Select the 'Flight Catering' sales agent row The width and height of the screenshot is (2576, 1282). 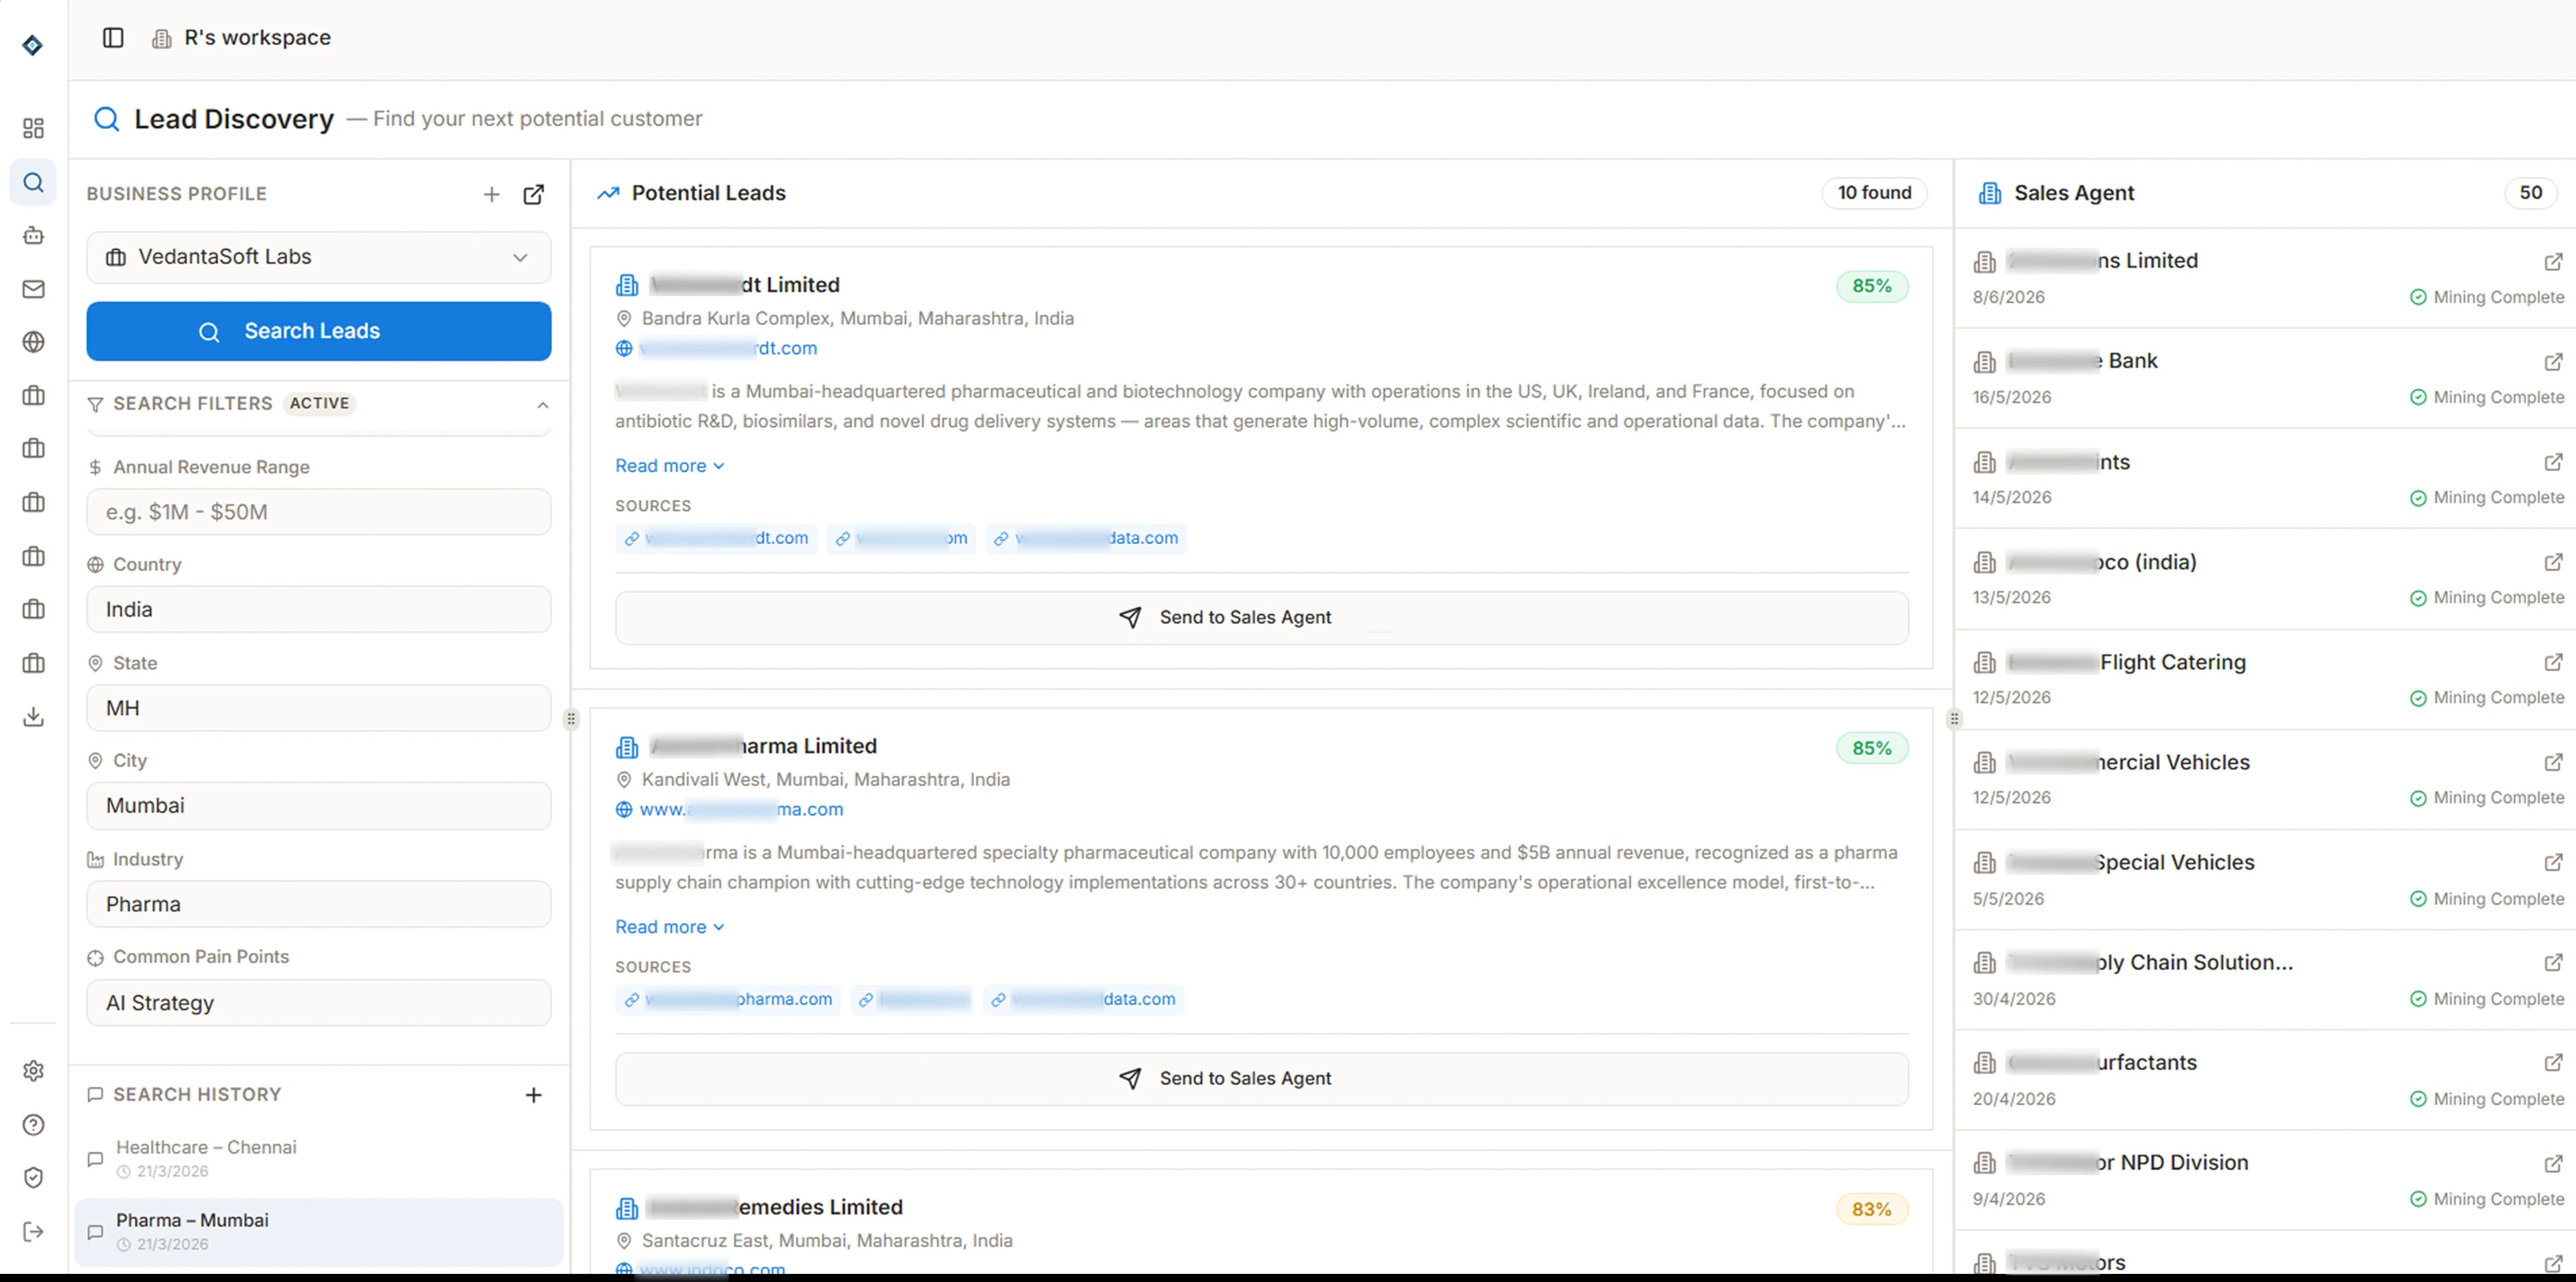point(2265,679)
